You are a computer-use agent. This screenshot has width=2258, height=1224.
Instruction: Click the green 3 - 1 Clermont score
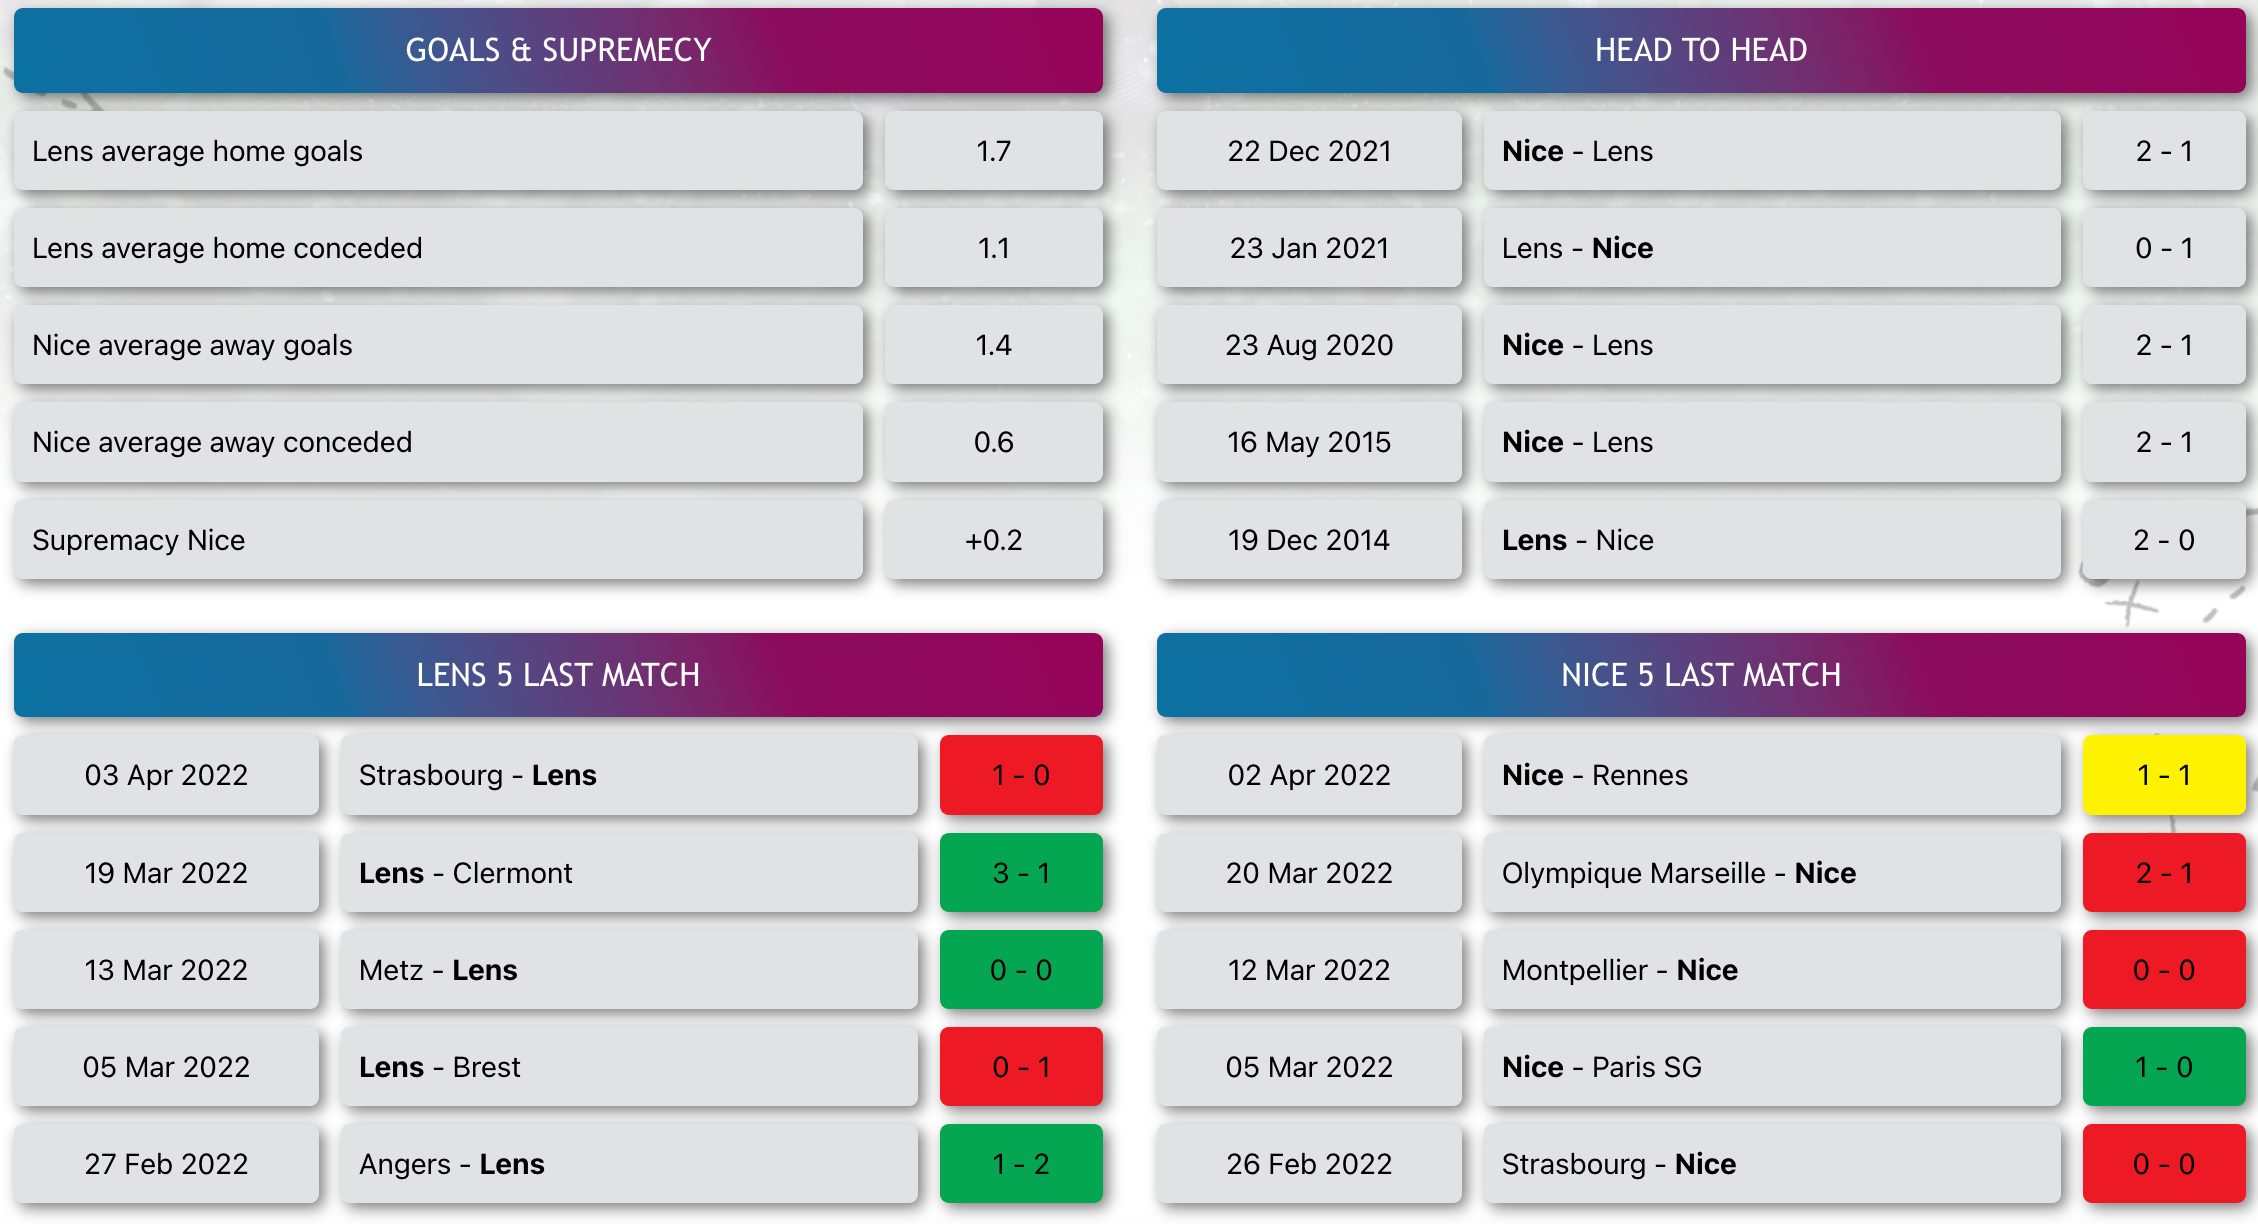tap(1021, 873)
